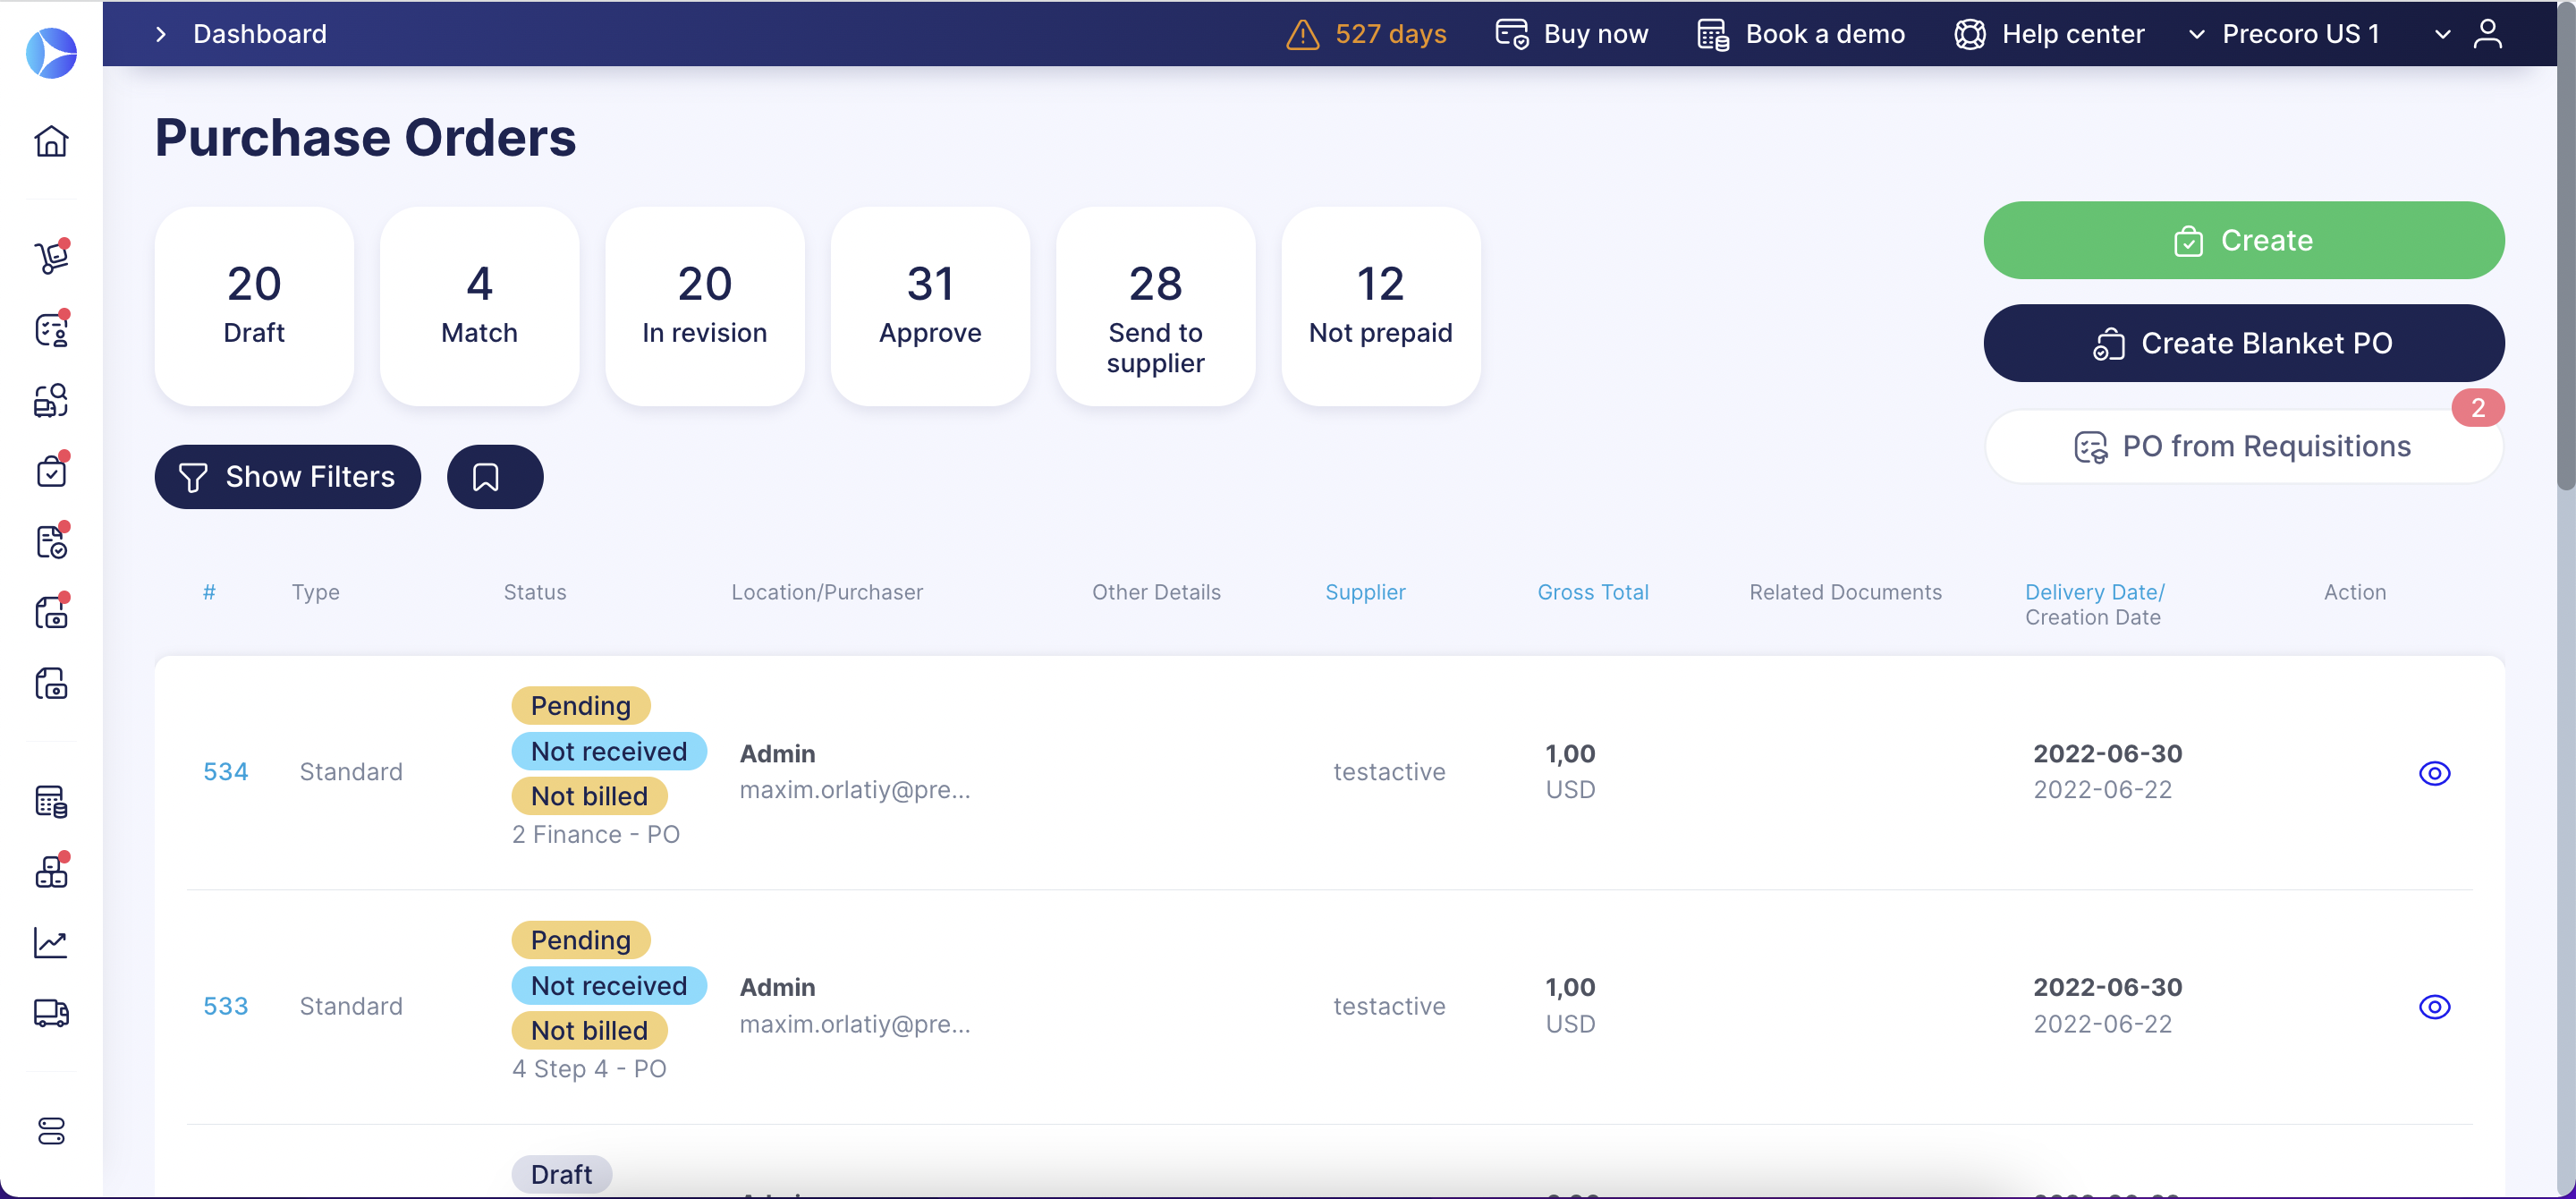The height and width of the screenshot is (1199, 2576).
Task: Open the configuration toggles sidebar icon
Action: coord(51,1130)
